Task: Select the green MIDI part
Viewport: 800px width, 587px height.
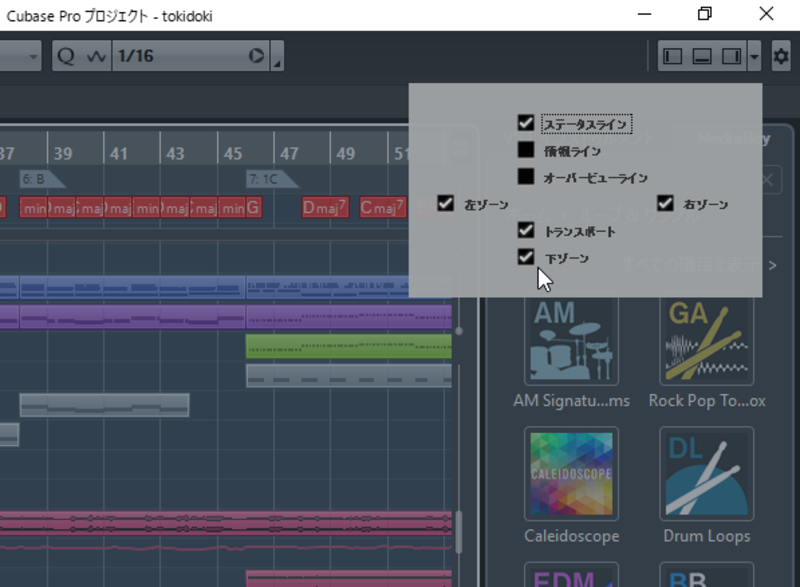Action: click(x=348, y=347)
